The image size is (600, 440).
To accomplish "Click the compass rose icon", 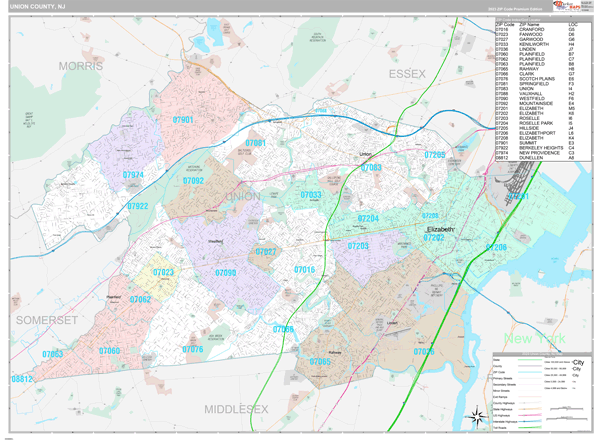I will point(475,419).
